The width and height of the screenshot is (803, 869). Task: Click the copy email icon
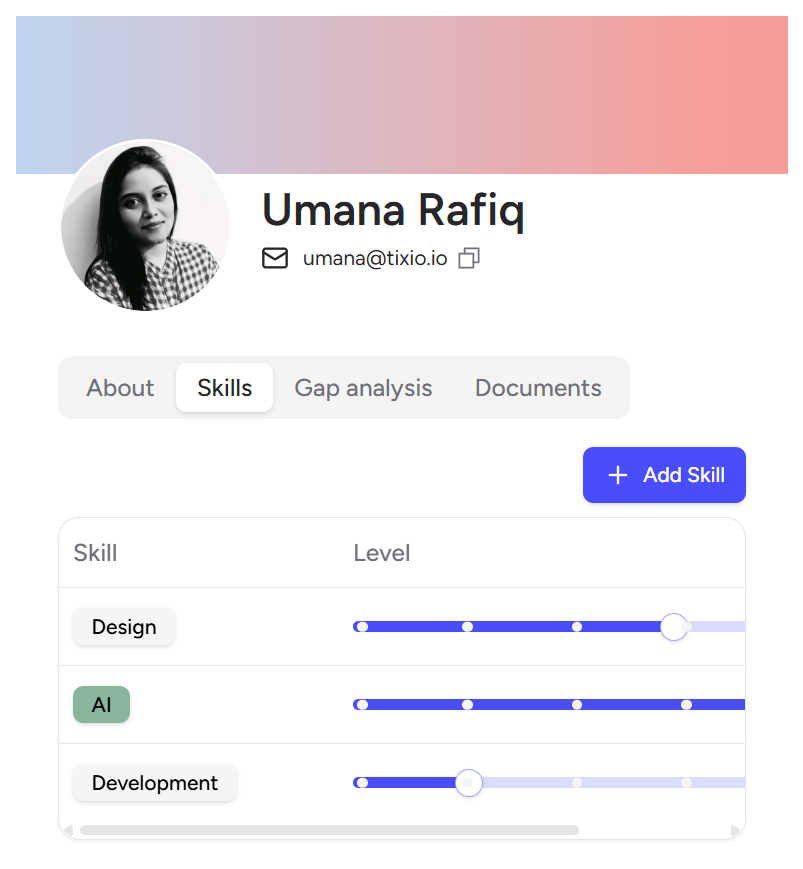point(469,259)
